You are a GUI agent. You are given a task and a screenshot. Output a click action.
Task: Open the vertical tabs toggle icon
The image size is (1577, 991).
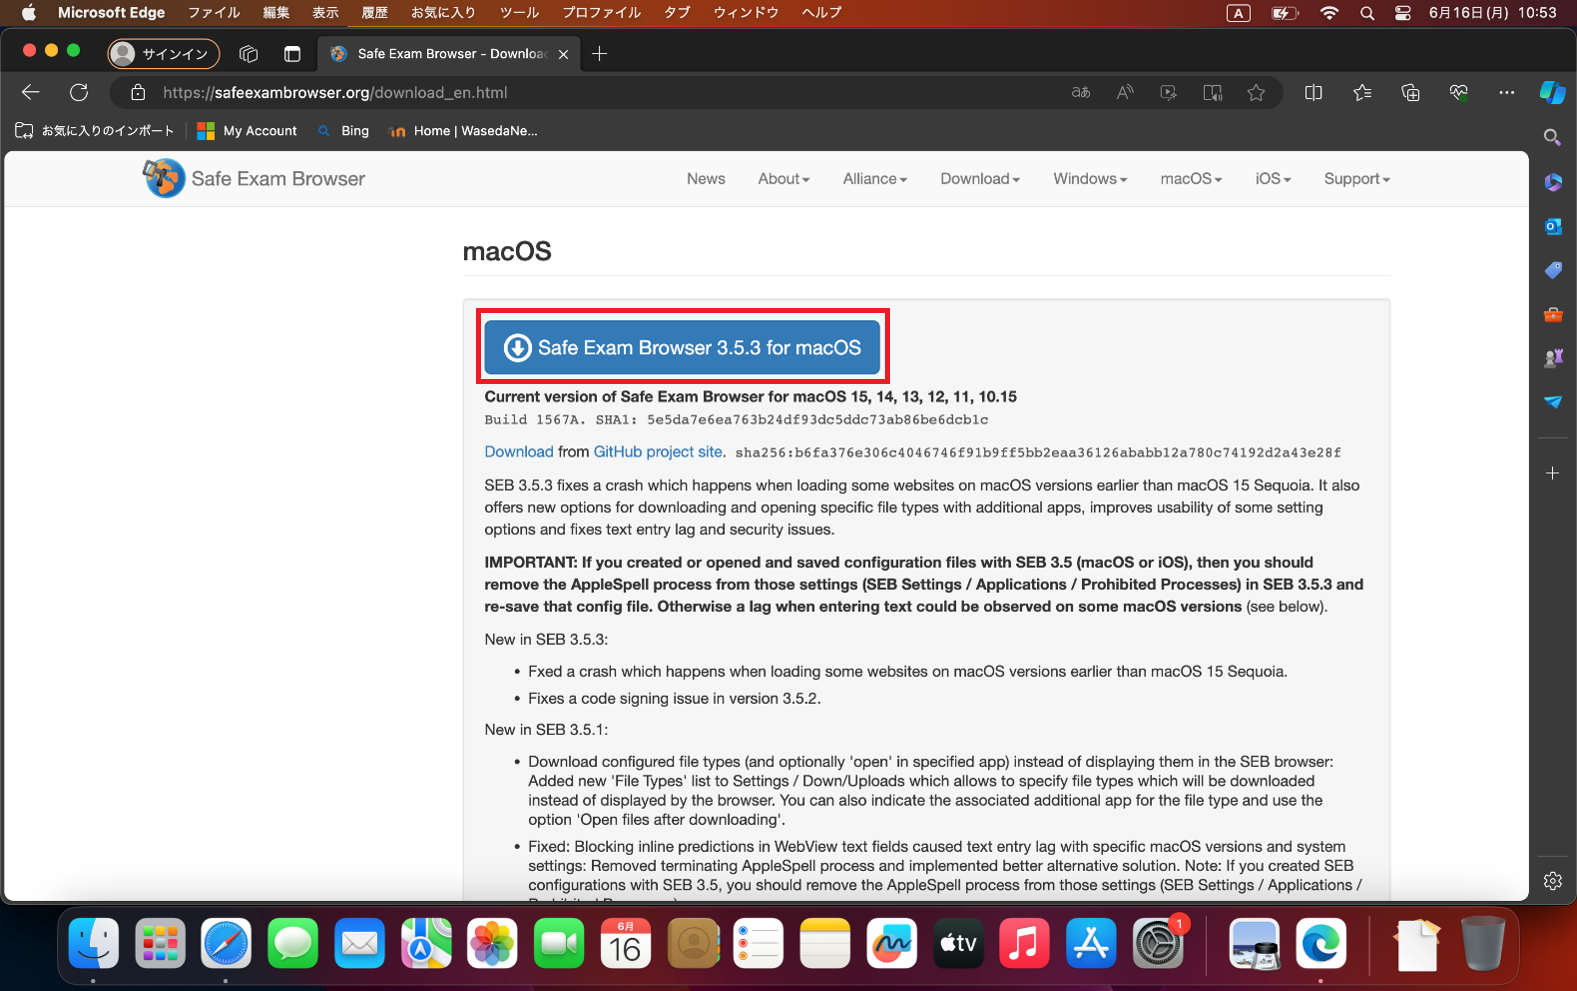(x=292, y=54)
